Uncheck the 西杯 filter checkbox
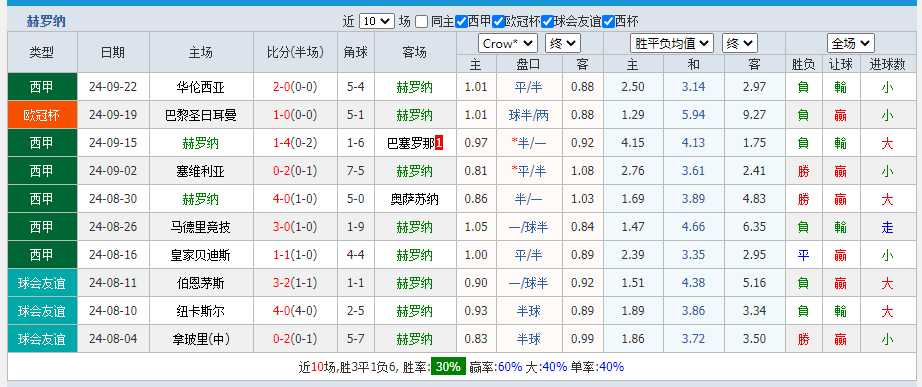 [x=608, y=22]
